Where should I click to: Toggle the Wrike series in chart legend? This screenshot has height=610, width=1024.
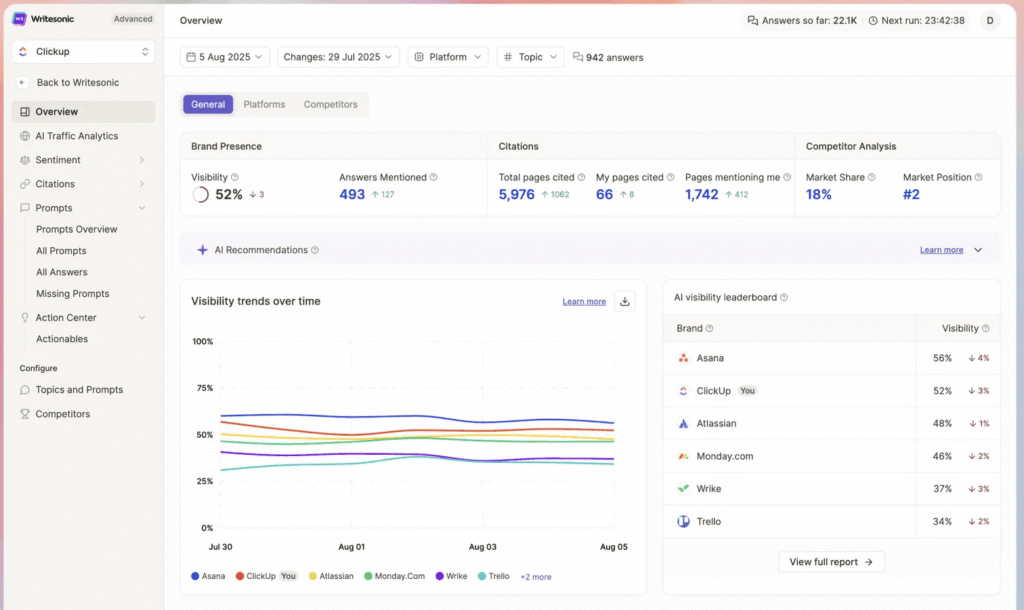(x=450, y=577)
